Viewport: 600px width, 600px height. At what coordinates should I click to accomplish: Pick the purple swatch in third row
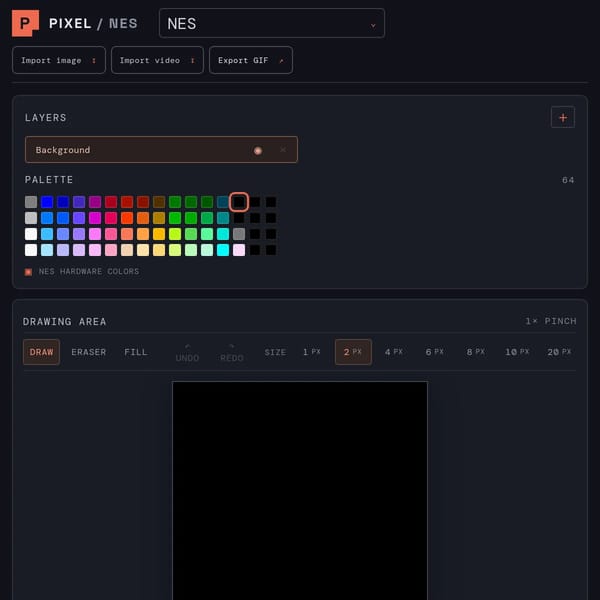[79, 234]
